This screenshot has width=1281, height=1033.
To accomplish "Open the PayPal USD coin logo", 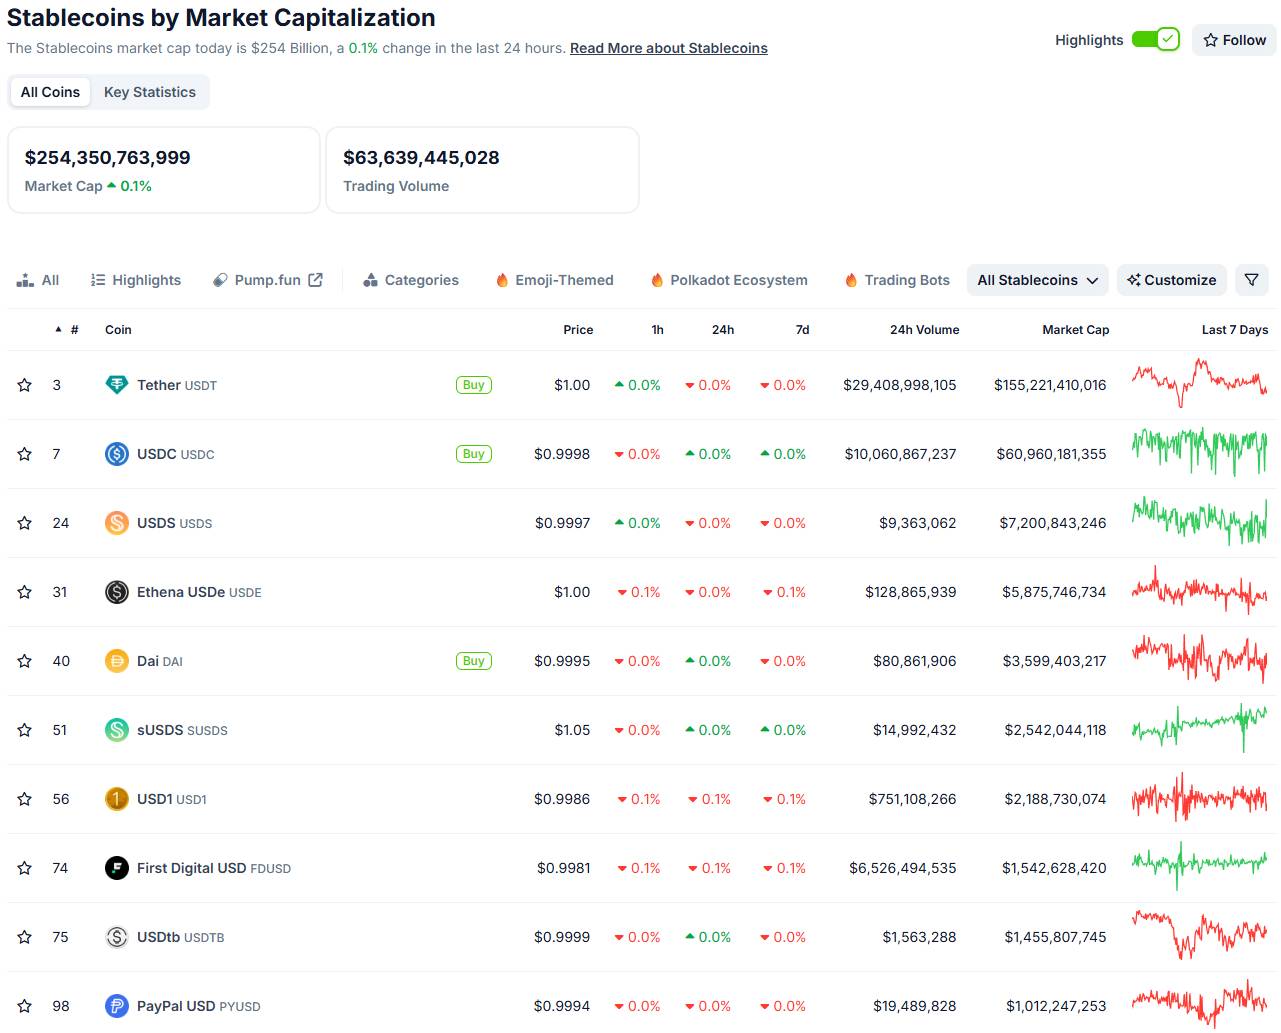I will 117,1006.
